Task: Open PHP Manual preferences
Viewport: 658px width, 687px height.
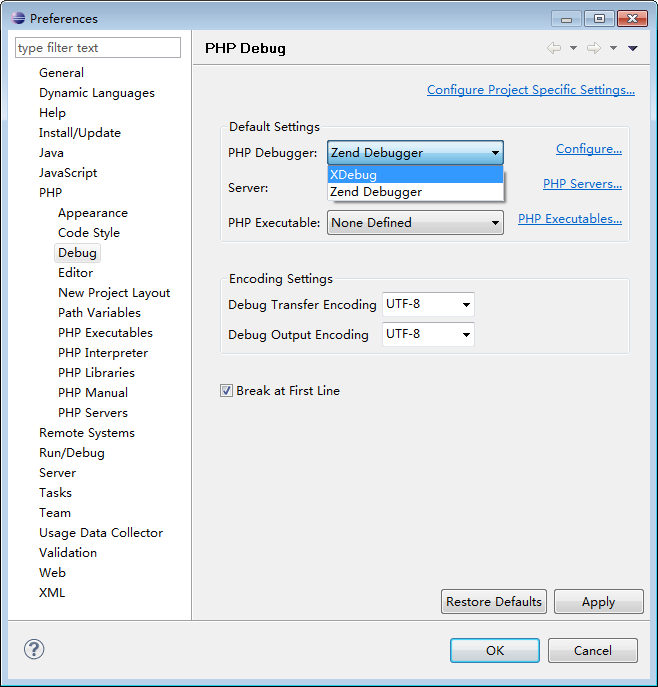Action: 93,393
